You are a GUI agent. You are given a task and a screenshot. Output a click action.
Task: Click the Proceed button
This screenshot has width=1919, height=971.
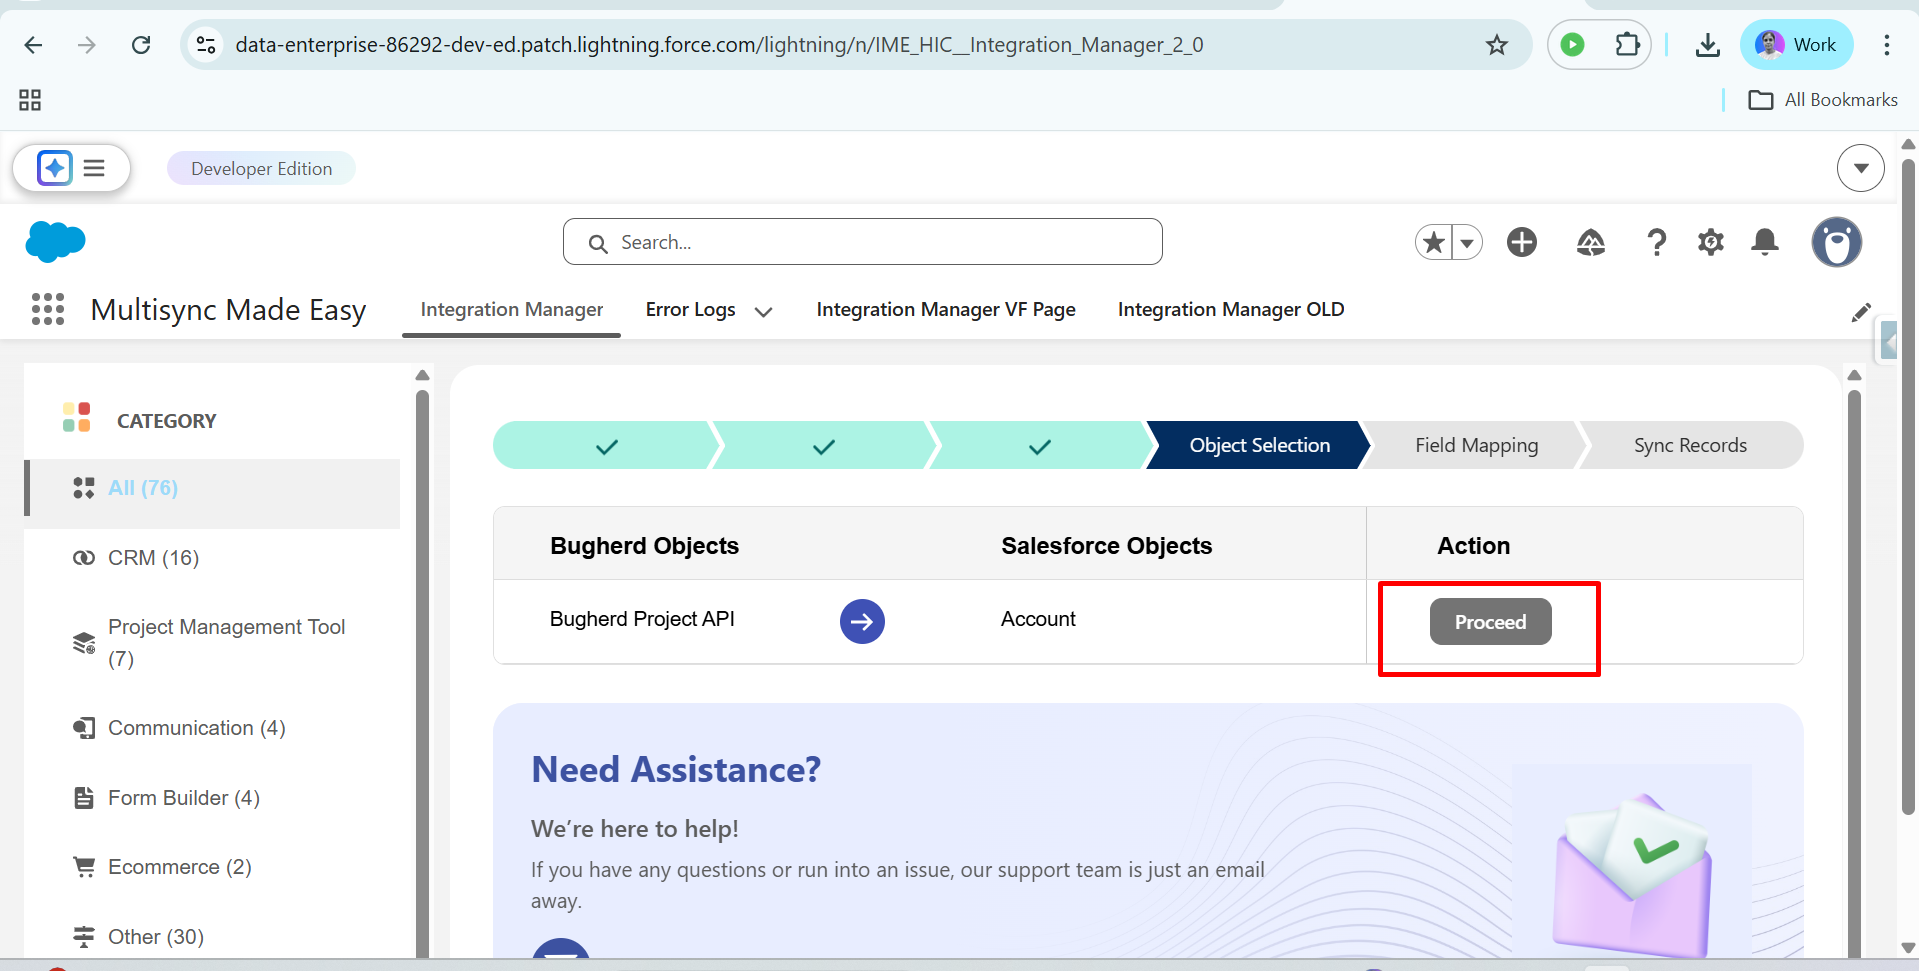1490,622
